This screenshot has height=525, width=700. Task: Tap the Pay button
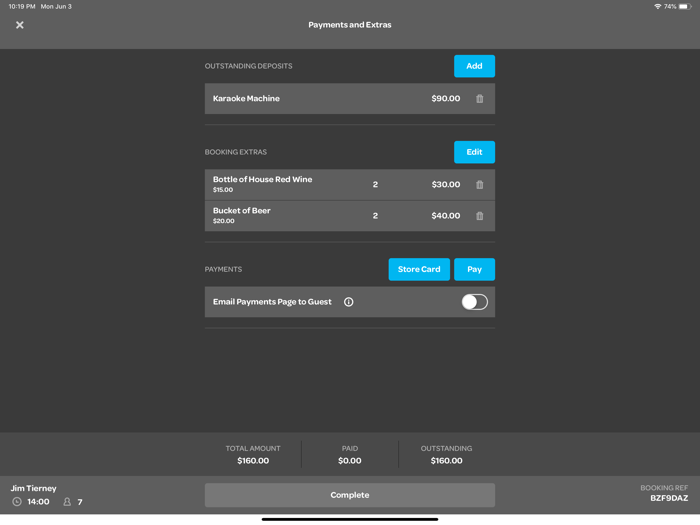coord(474,269)
